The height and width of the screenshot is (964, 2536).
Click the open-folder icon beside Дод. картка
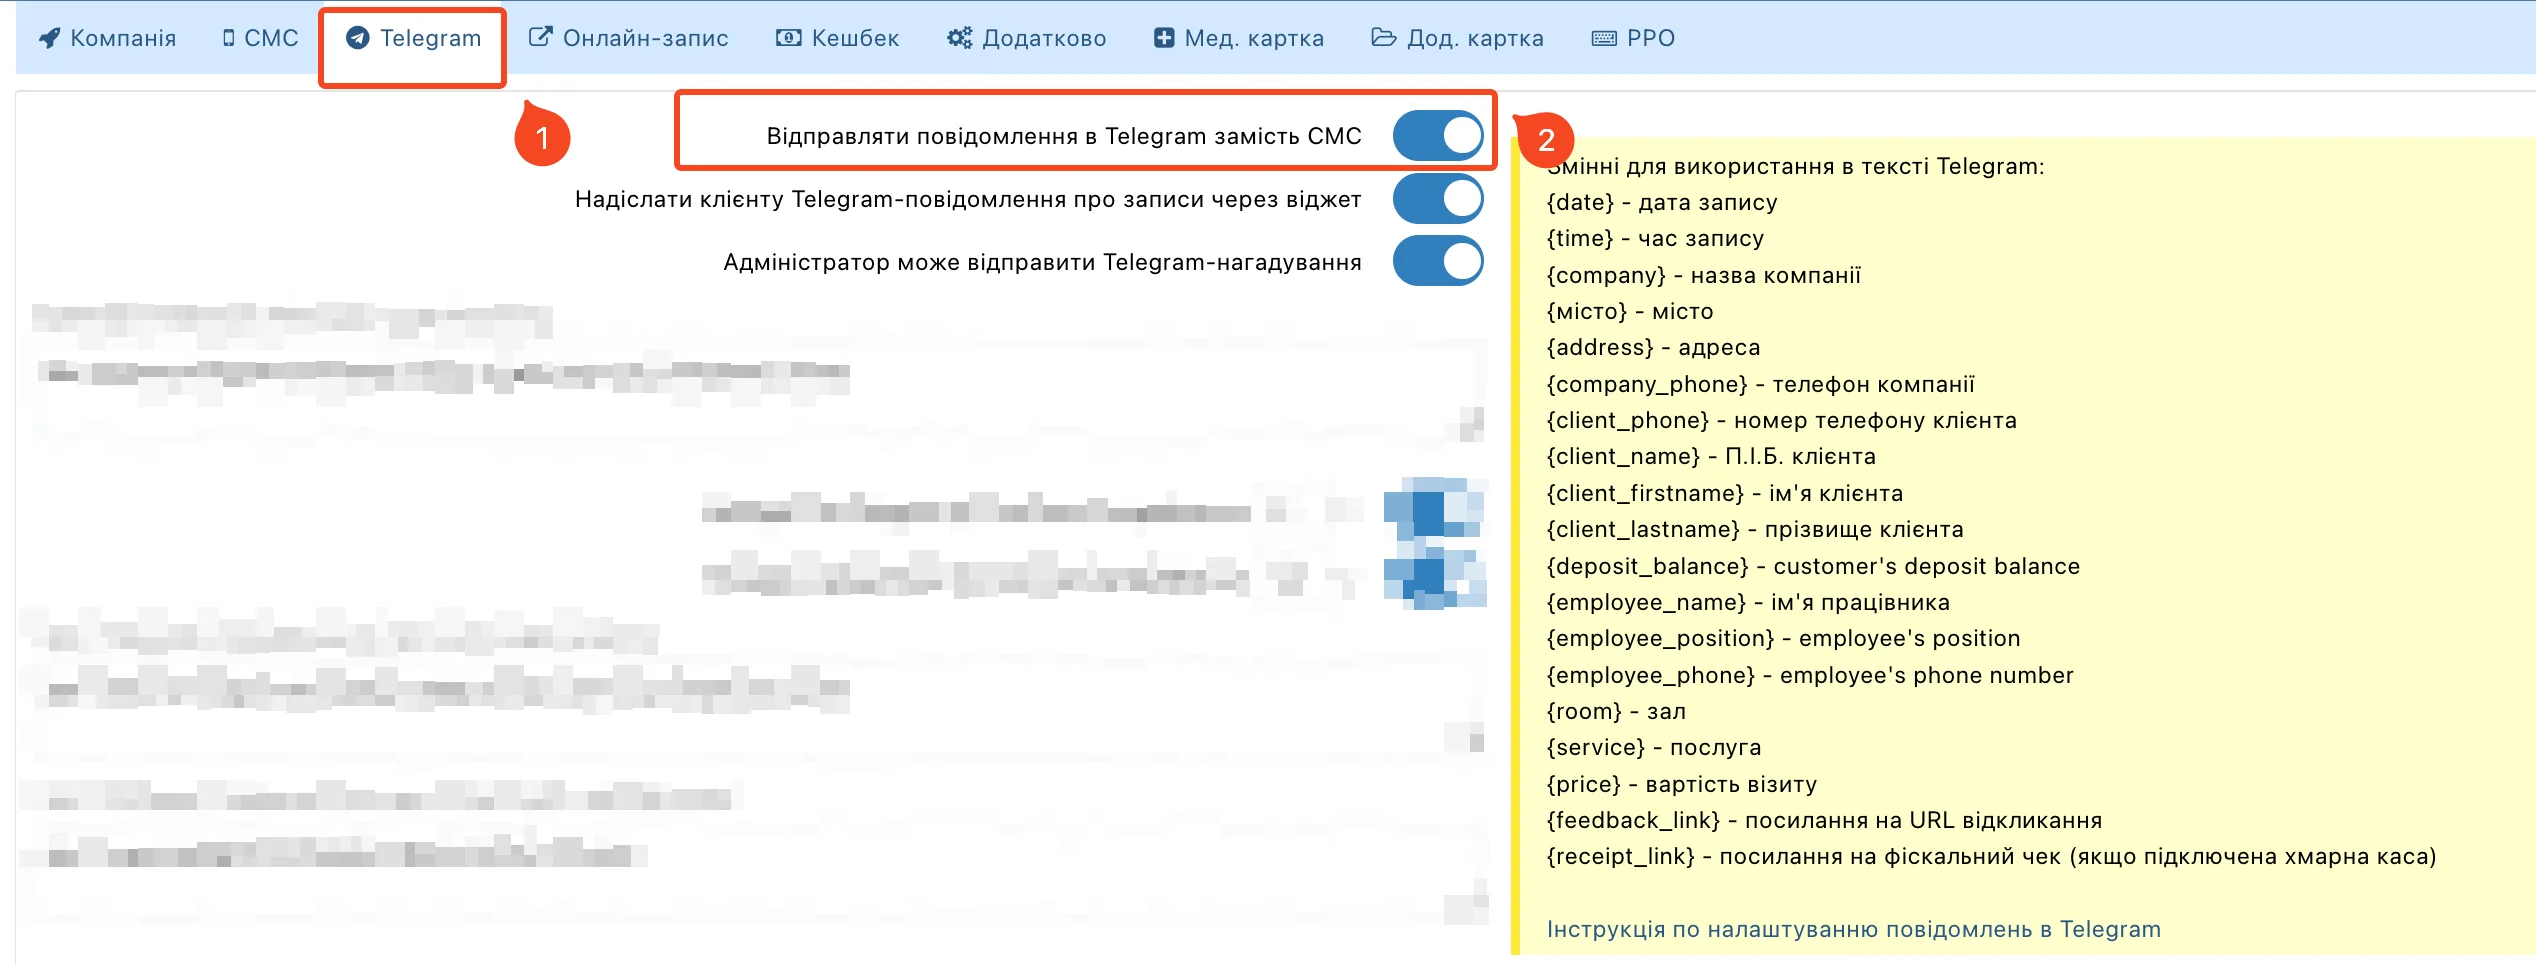(x=1384, y=38)
